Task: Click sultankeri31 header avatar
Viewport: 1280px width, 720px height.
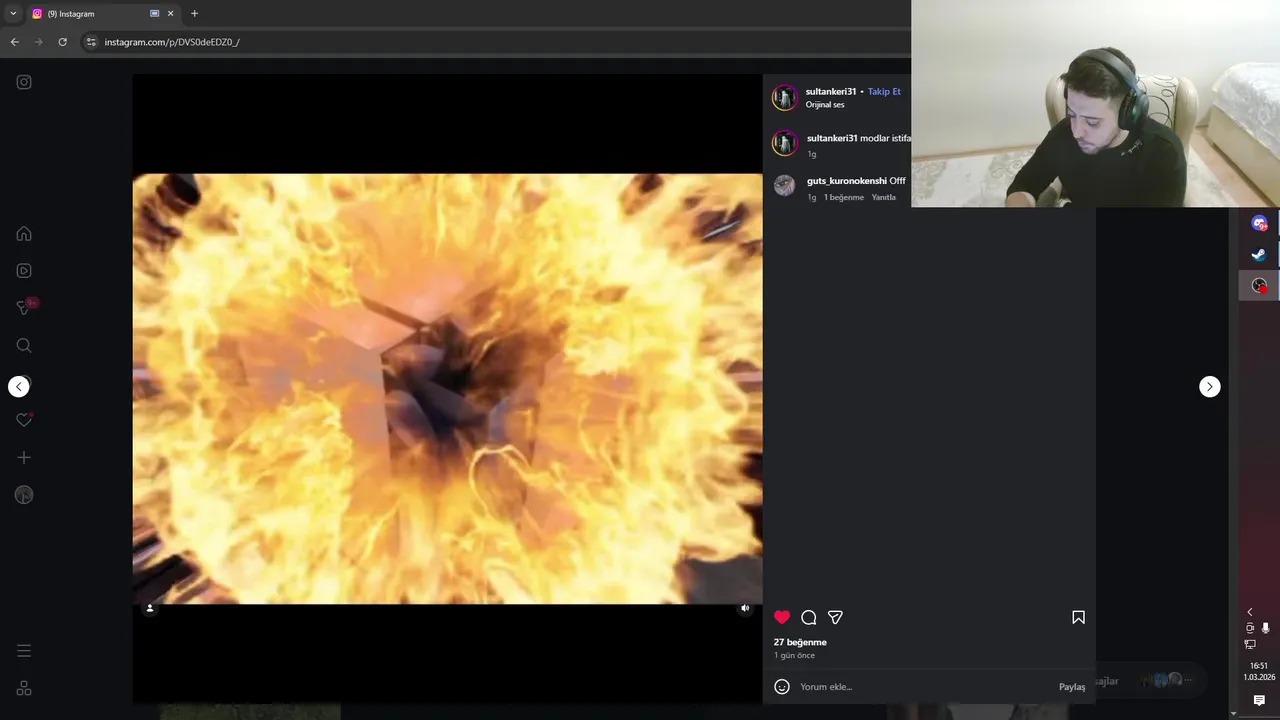Action: (x=785, y=97)
